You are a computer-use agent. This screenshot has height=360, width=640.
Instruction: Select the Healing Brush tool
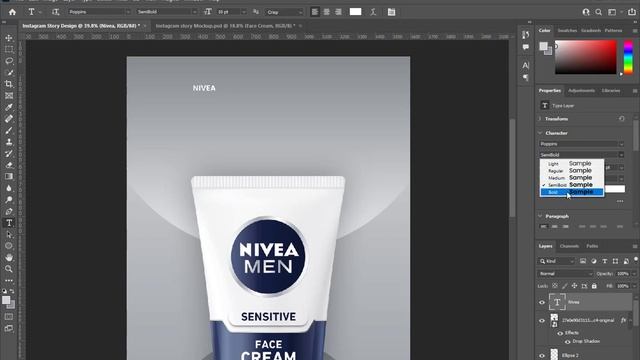pyautogui.click(x=9, y=119)
